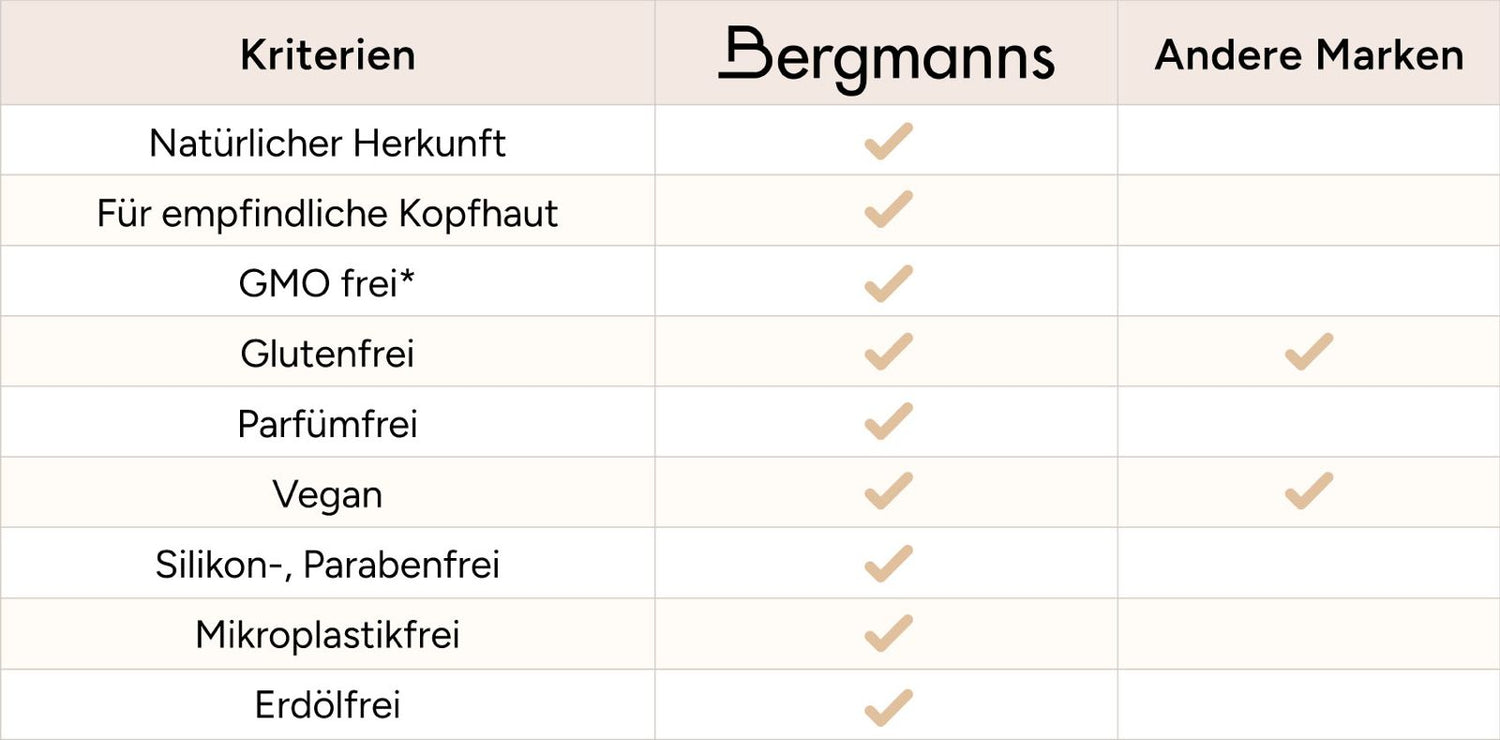Click Bergmanns checkmark in Erdölfrei row
Viewport: 1500px width, 740px height.
(x=888, y=706)
